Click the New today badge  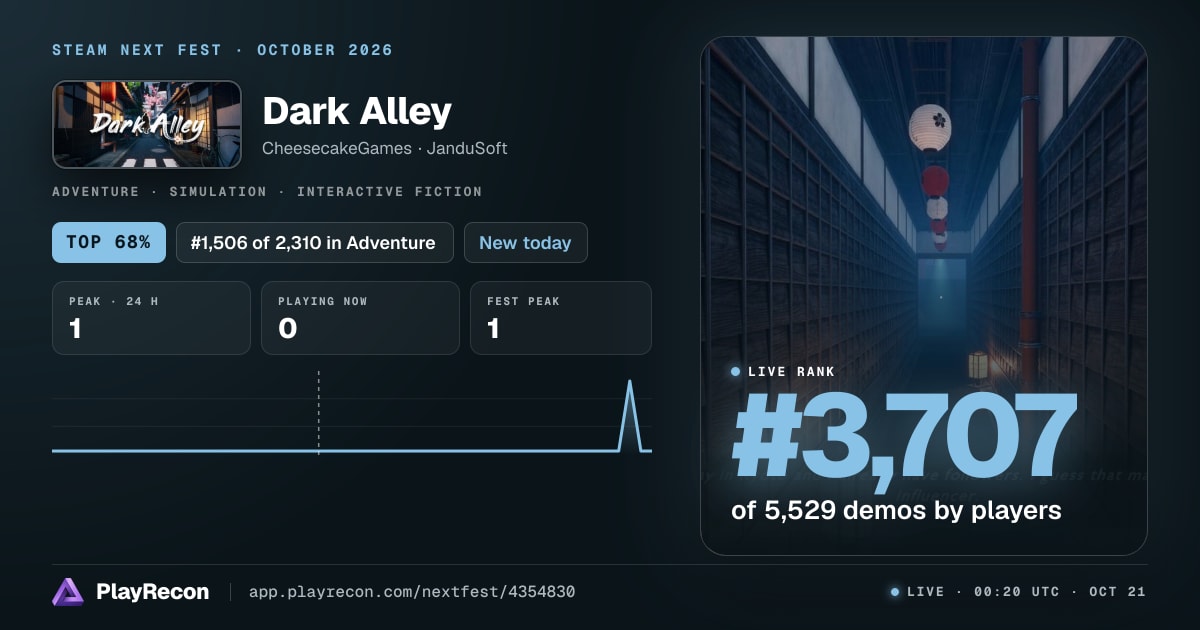point(526,242)
